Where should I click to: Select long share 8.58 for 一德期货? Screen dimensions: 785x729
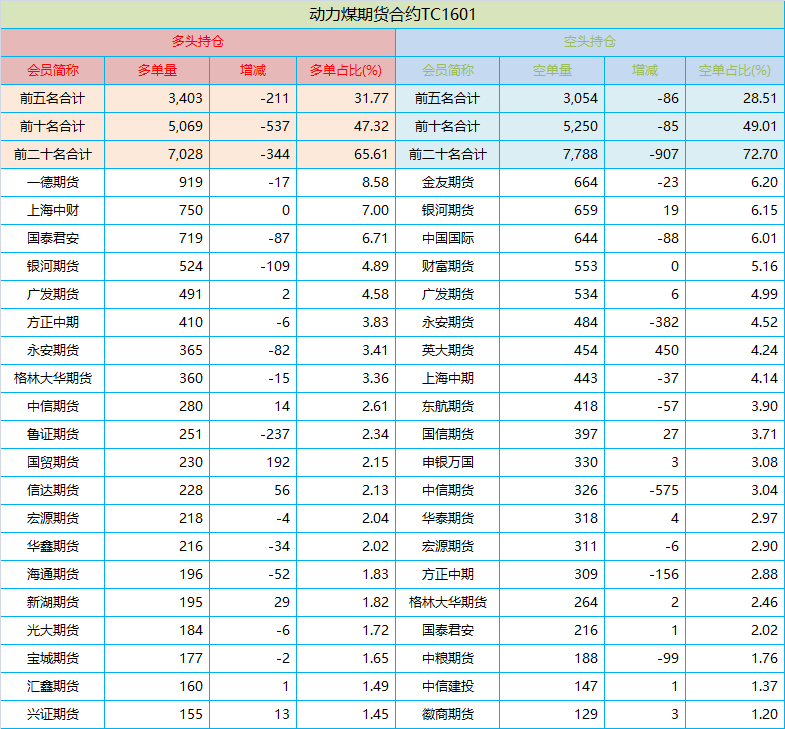click(x=375, y=182)
